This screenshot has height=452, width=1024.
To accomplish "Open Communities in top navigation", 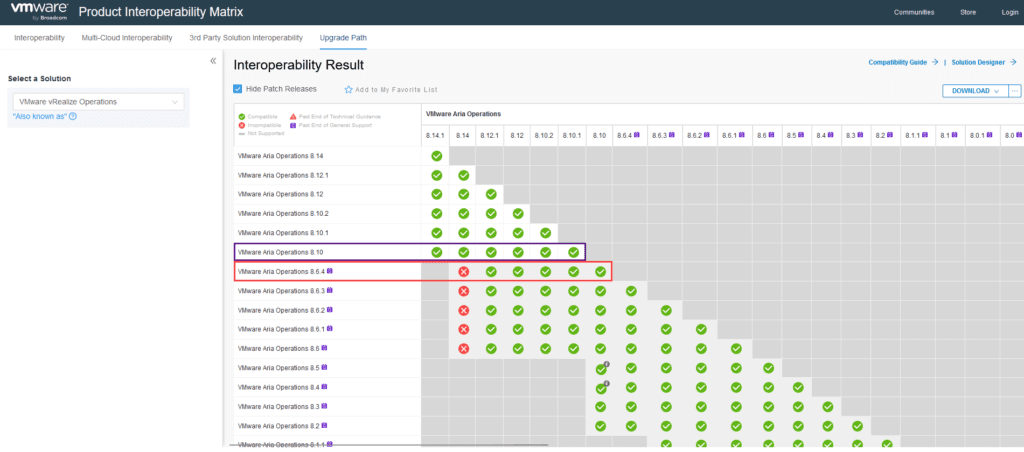I will (x=914, y=12).
